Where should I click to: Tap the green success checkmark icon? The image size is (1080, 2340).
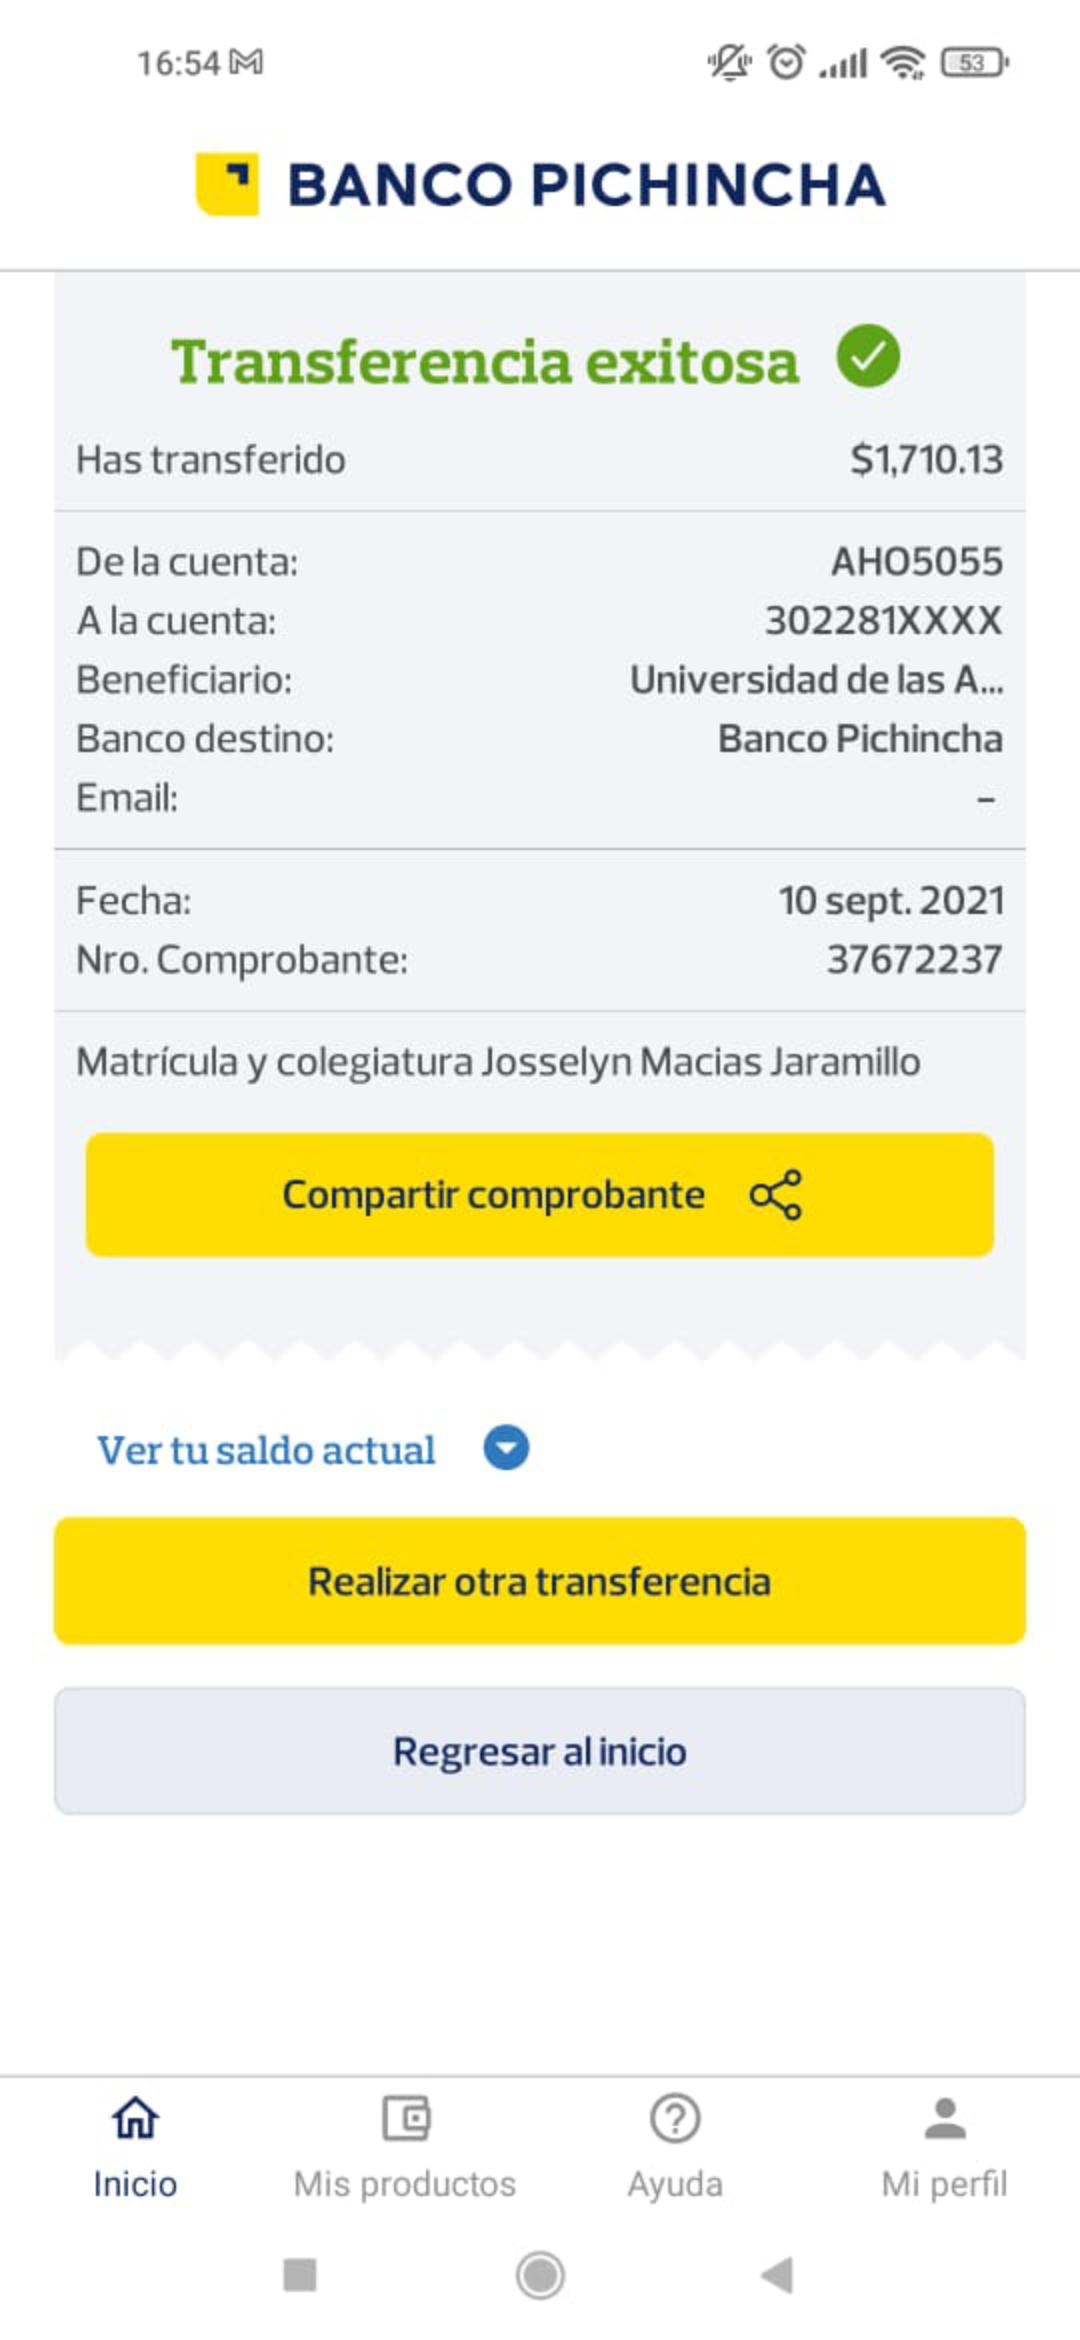click(x=868, y=357)
